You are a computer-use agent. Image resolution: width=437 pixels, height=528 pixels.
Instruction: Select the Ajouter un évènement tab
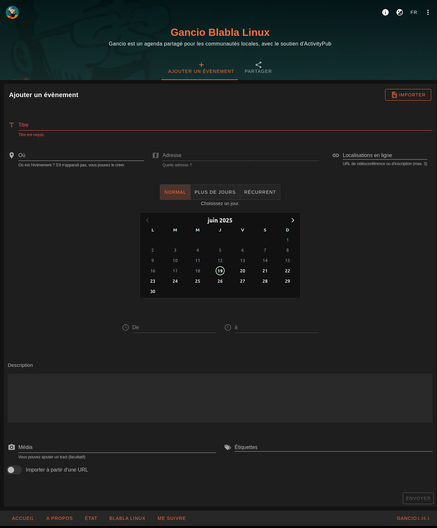click(x=201, y=68)
